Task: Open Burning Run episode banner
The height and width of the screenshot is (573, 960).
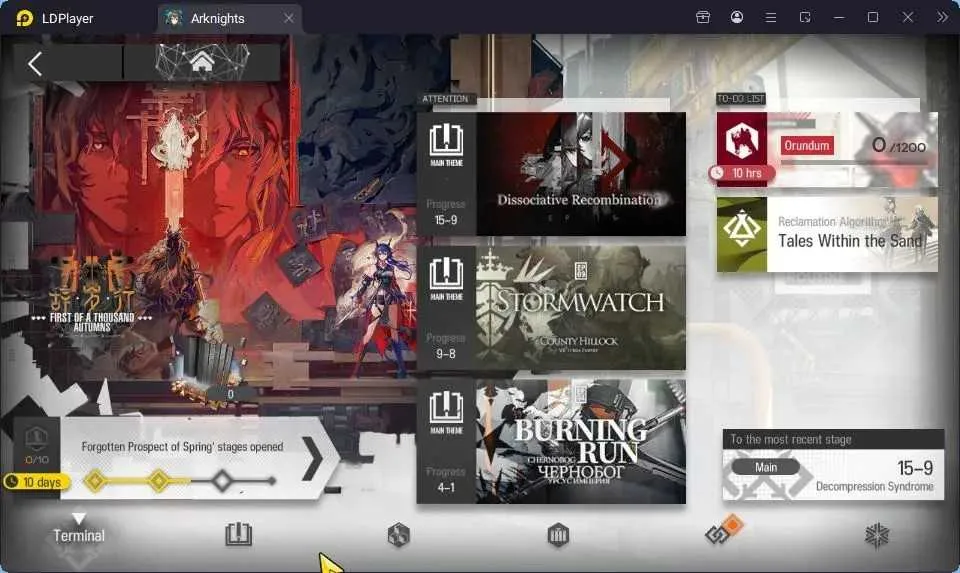Action: click(x=581, y=442)
